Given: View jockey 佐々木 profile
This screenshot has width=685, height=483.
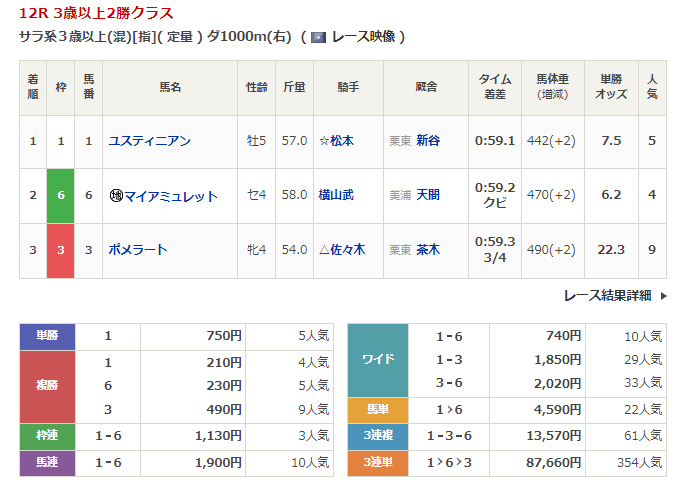Looking at the screenshot, I should 347,250.
